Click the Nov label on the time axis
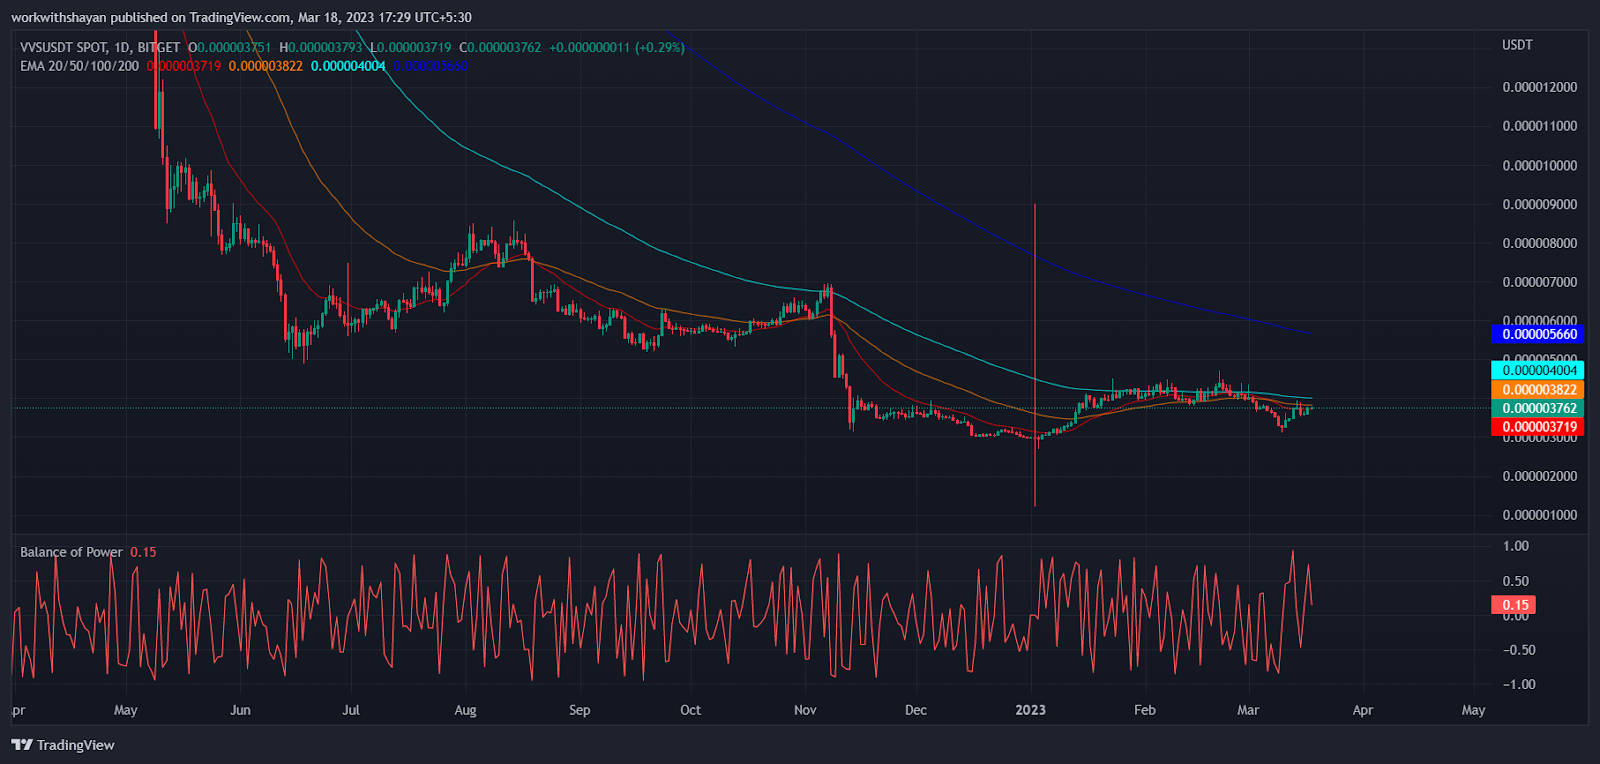Image resolution: width=1600 pixels, height=764 pixels. point(805,710)
